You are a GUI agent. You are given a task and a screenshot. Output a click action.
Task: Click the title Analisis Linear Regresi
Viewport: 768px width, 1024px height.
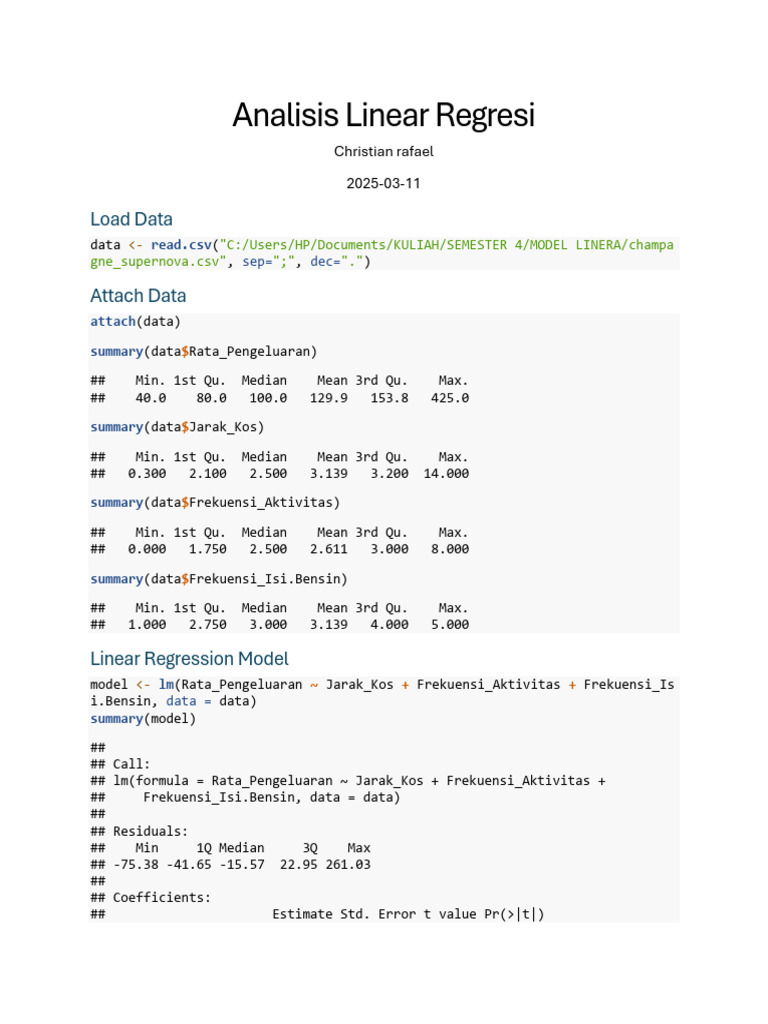[x=383, y=115]
